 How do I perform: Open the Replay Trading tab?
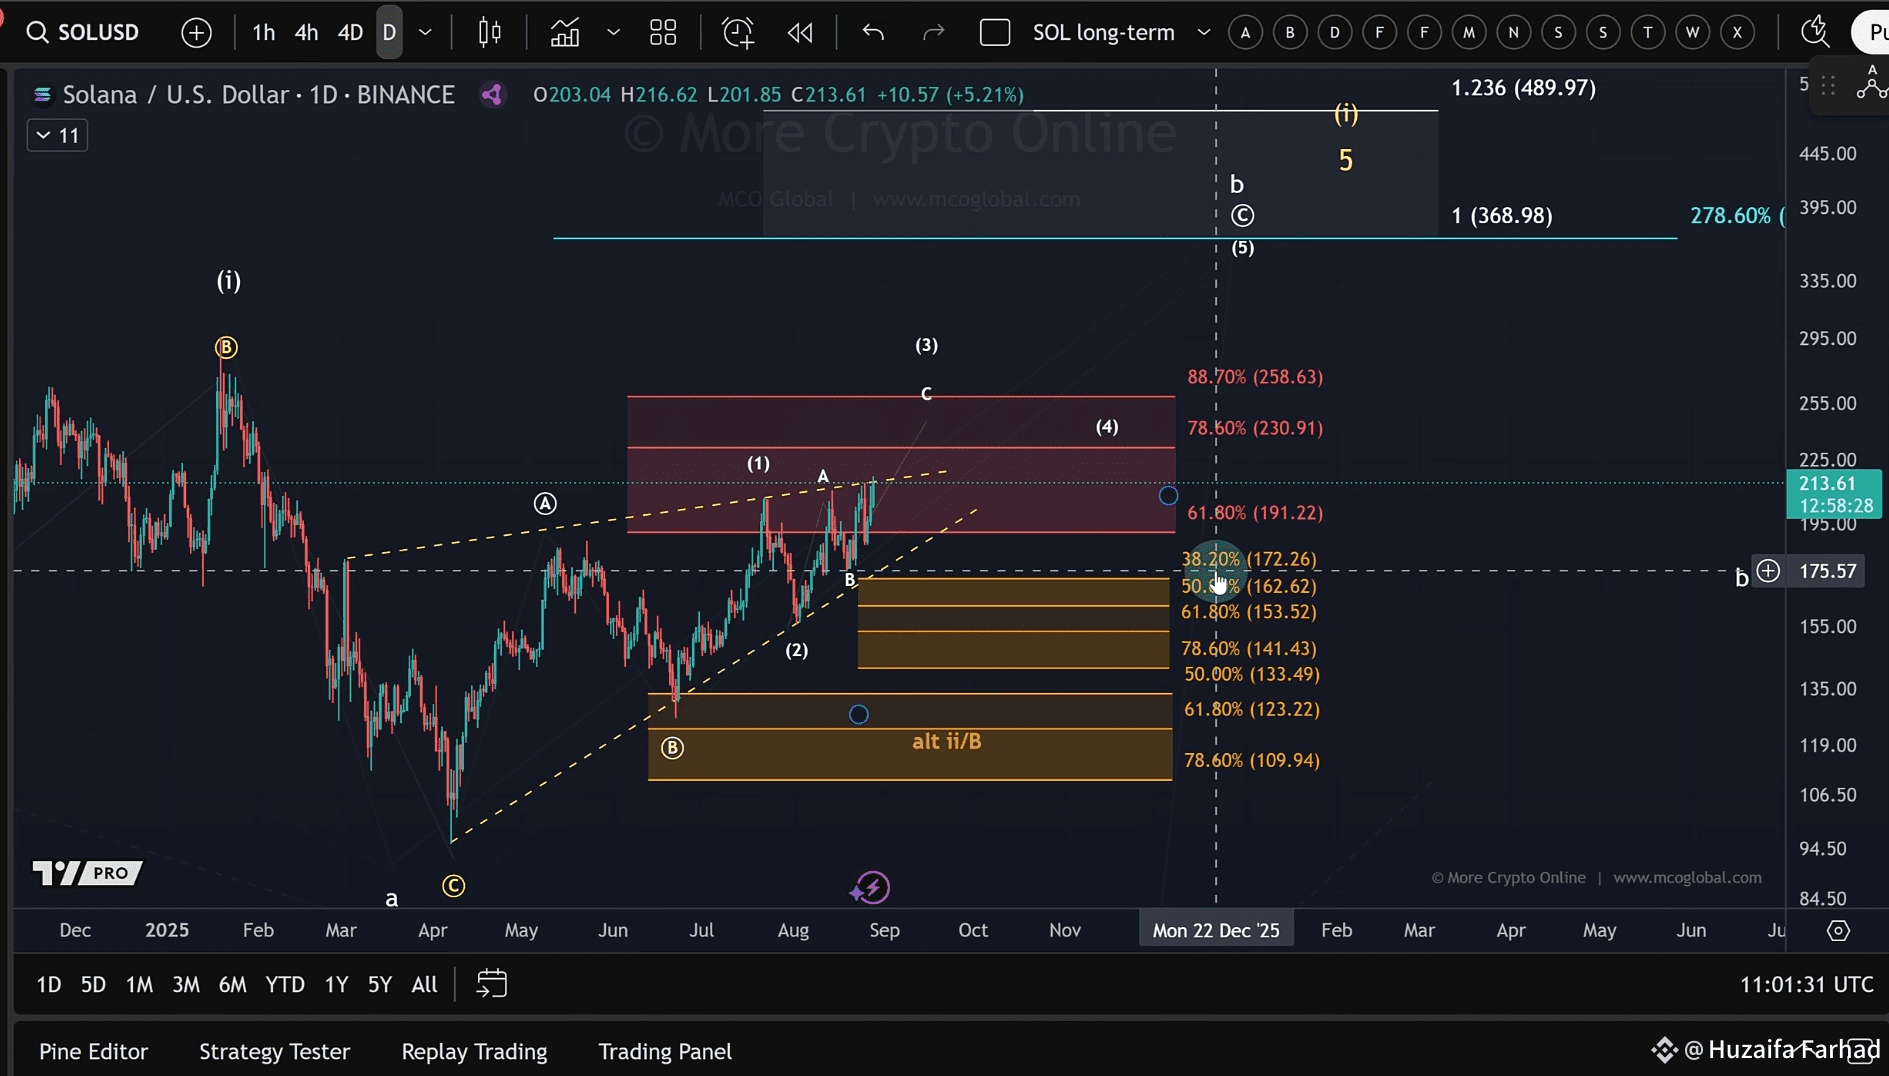474,1052
